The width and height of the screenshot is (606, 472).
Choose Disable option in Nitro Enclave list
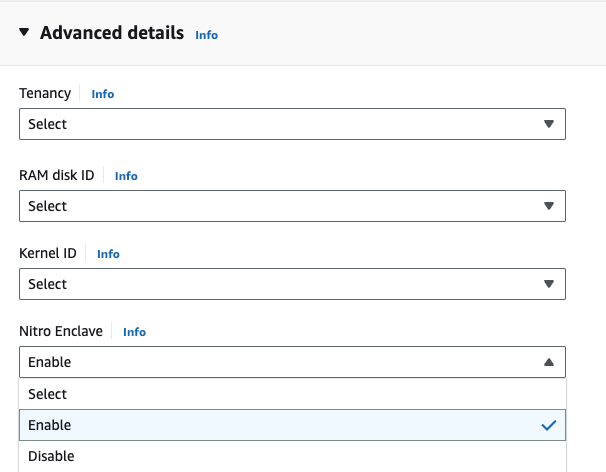[x=51, y=456]
